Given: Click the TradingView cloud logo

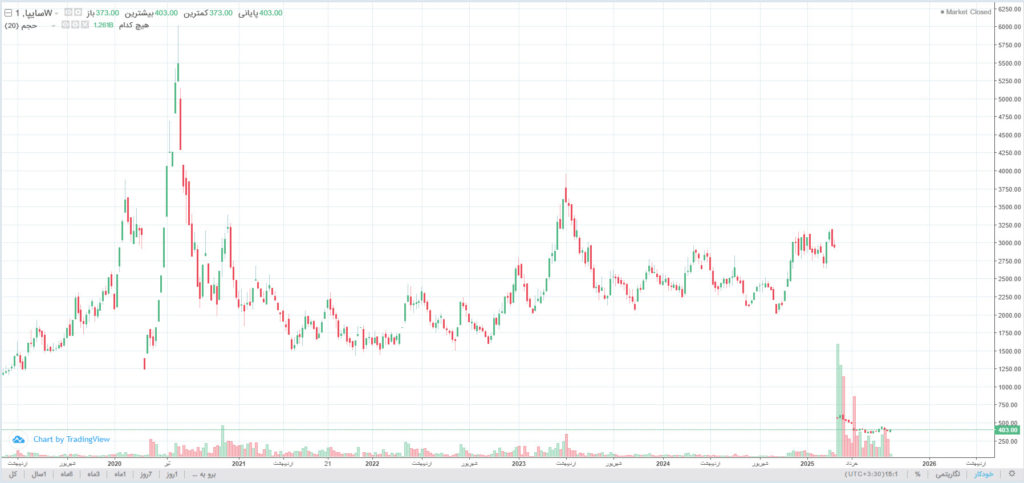Looking at the screenshot, I should 19,439.
